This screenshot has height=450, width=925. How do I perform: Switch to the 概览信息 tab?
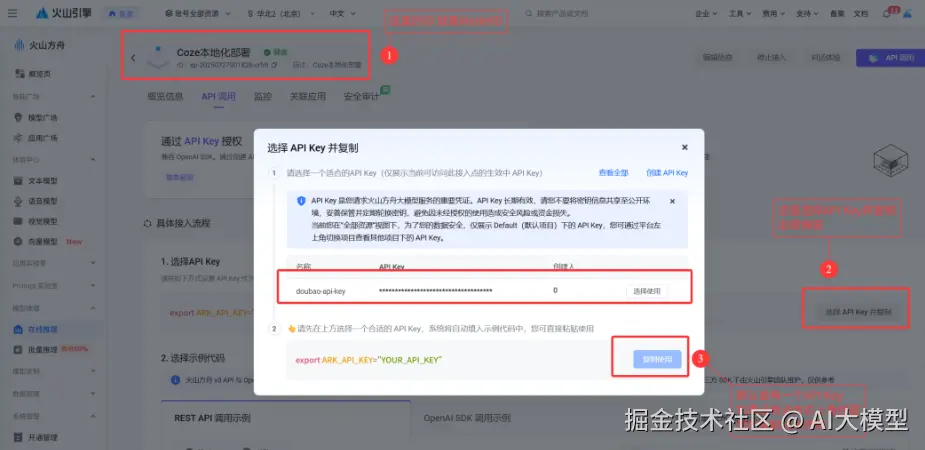point(165,96)
